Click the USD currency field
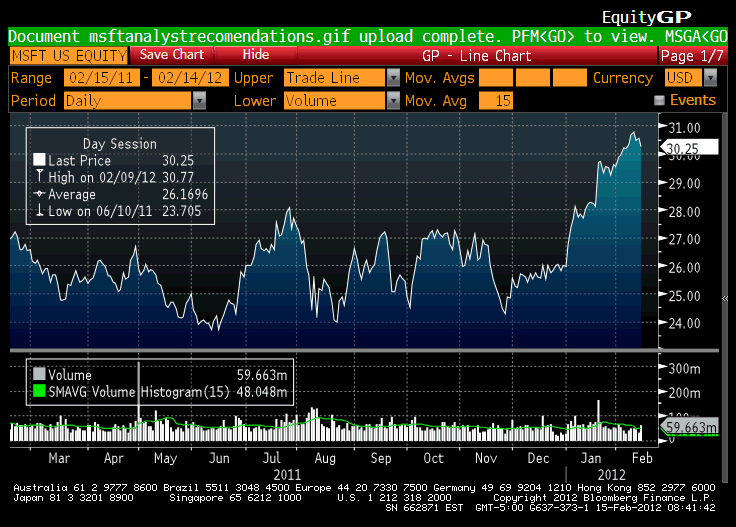Viewport: 736px width, 527px height. [x=683, y=77]
